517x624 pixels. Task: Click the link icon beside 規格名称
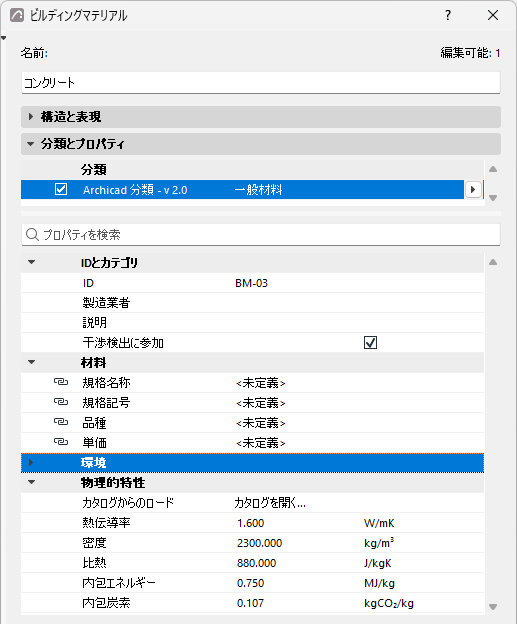click(x=61, y=382)
